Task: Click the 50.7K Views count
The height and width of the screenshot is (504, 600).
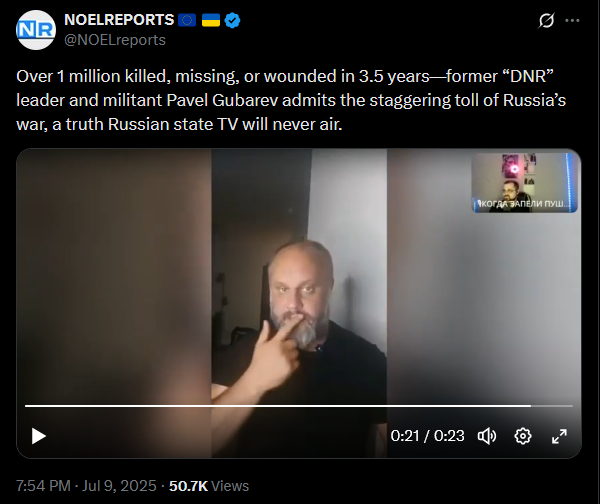Action: [209, 486]
